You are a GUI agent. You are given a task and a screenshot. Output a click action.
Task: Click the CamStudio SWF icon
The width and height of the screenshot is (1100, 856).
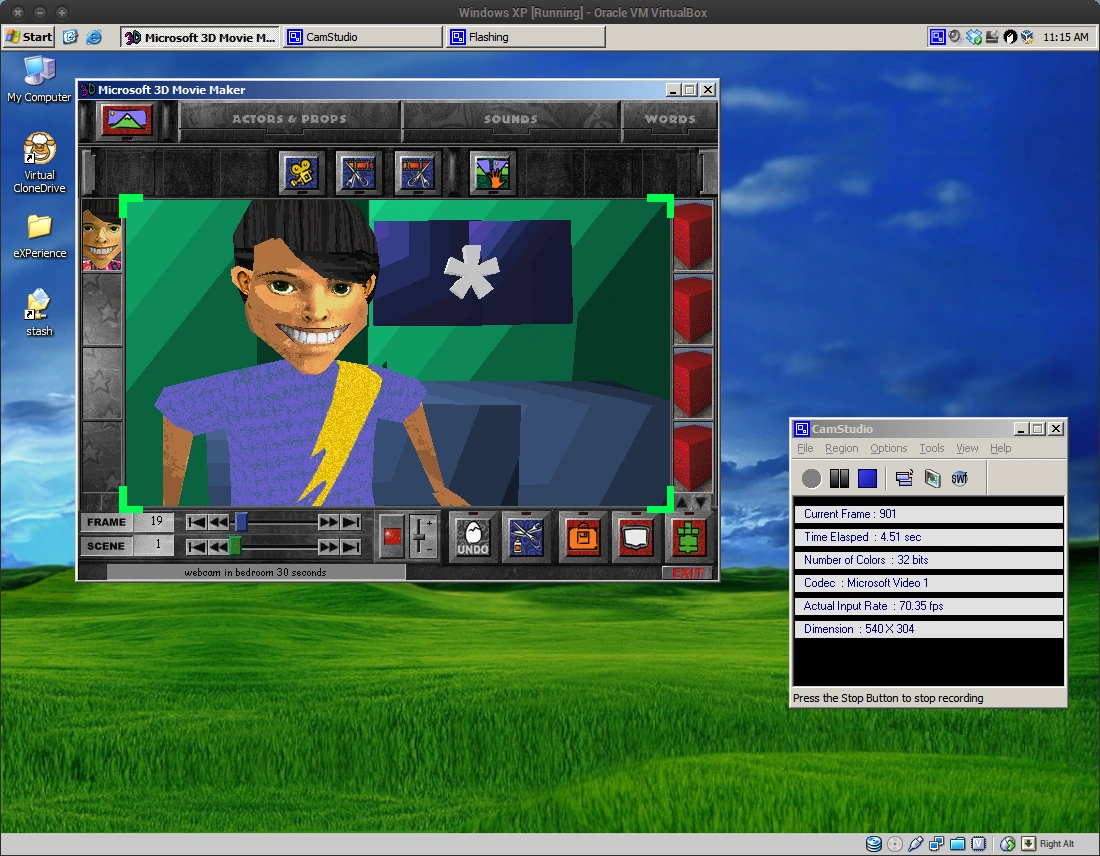coord(960,479)
